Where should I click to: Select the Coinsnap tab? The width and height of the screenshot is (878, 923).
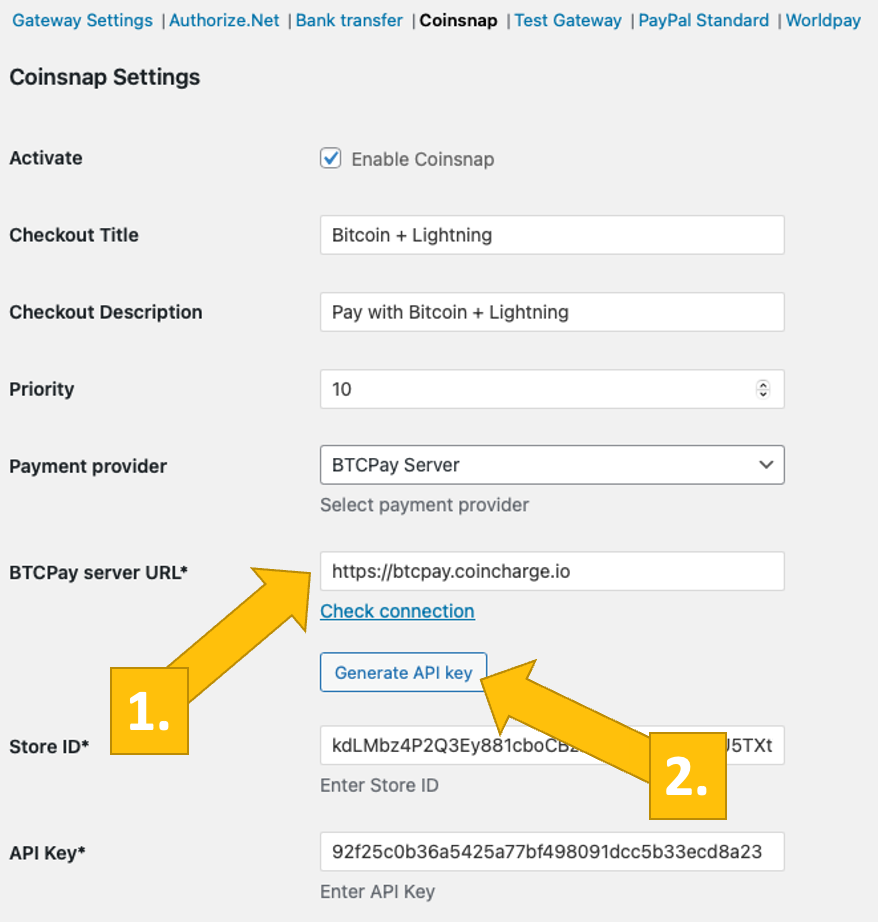click(x=458, y=20)
